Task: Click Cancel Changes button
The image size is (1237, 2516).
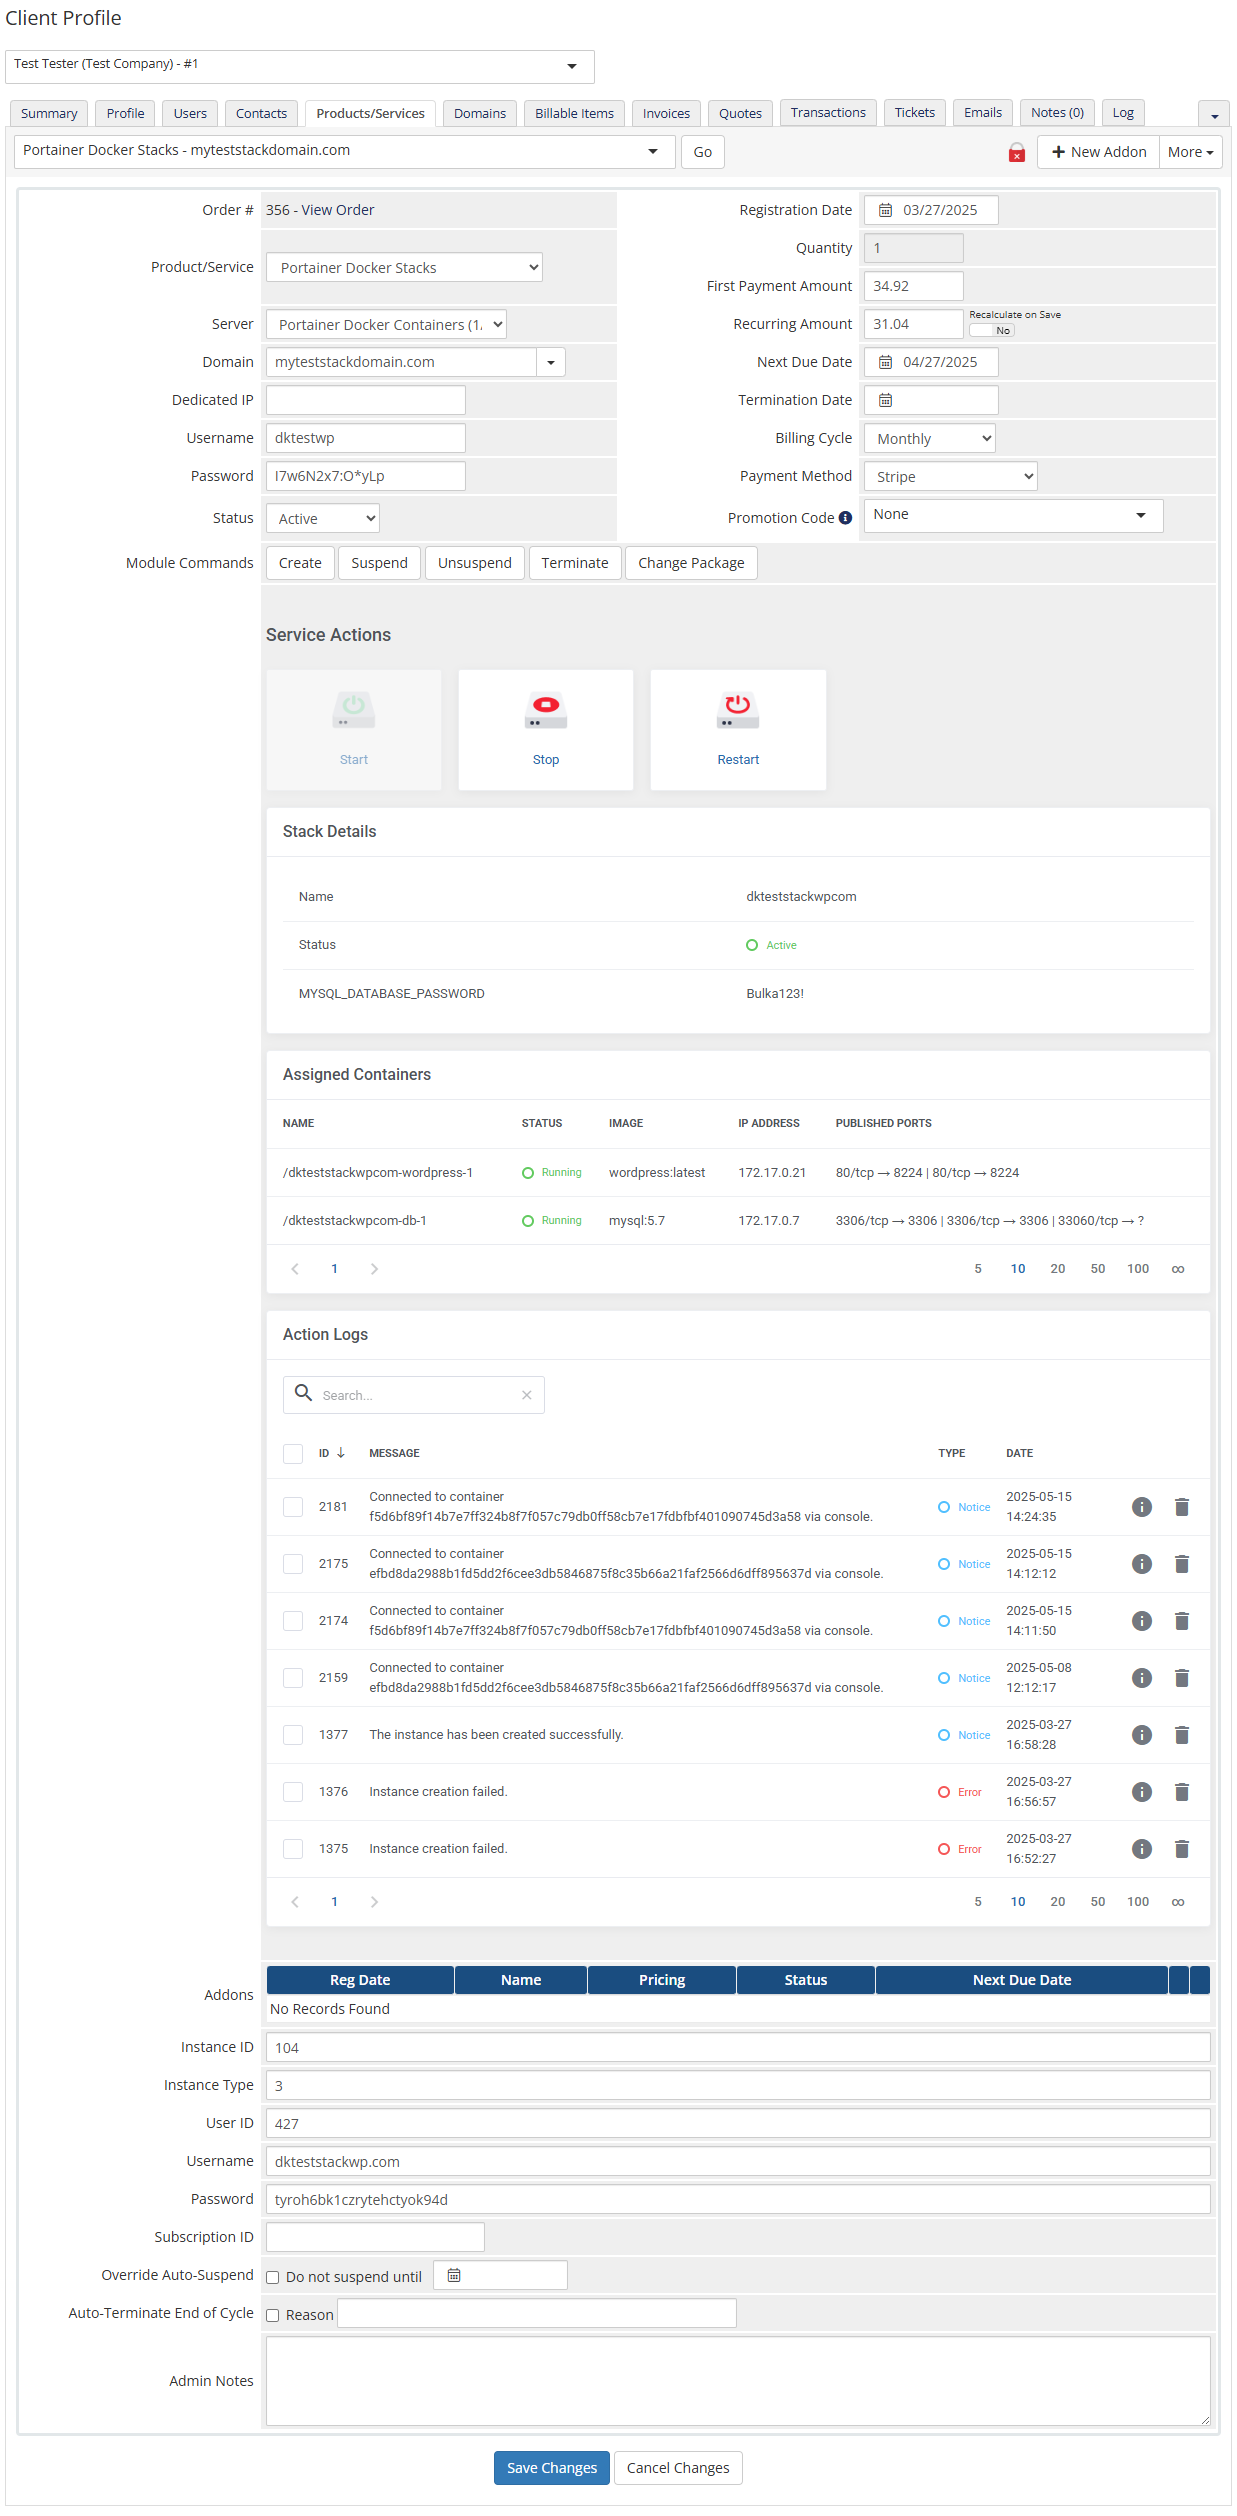Action: click(678, 2468)
